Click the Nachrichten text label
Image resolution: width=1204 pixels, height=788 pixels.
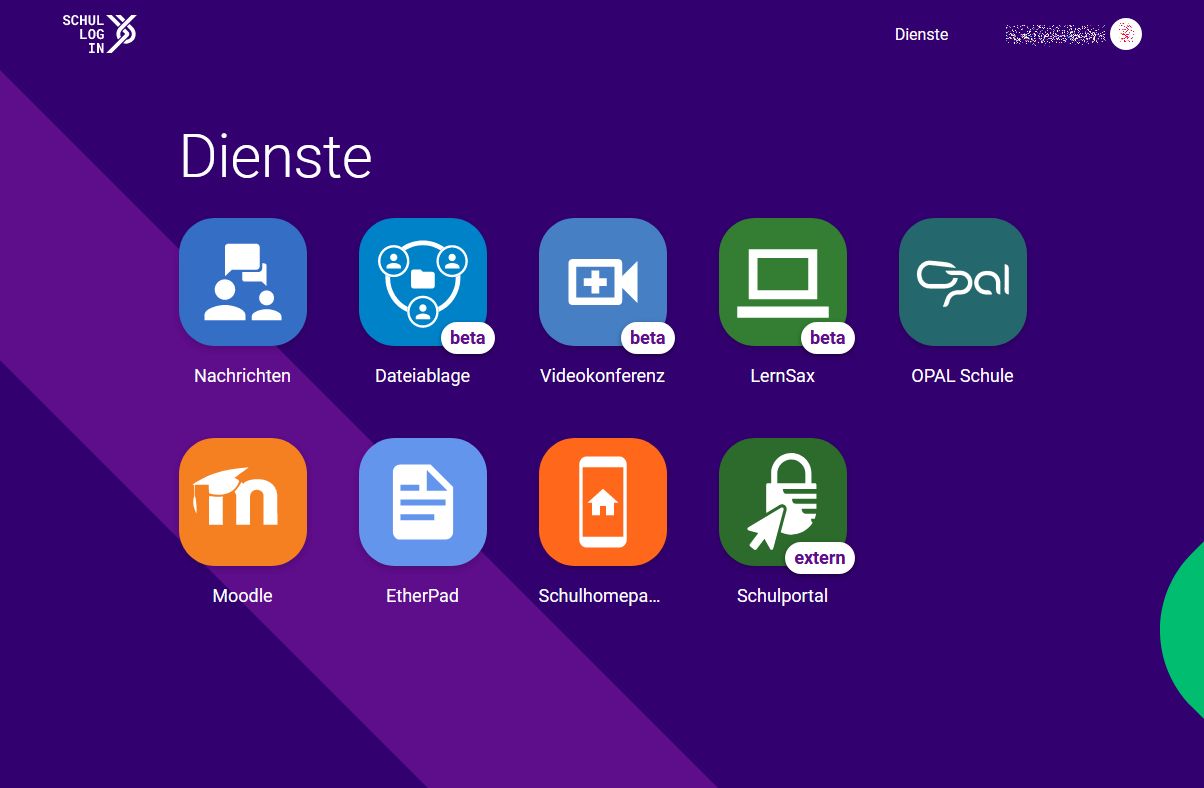[x=242, y=376]
